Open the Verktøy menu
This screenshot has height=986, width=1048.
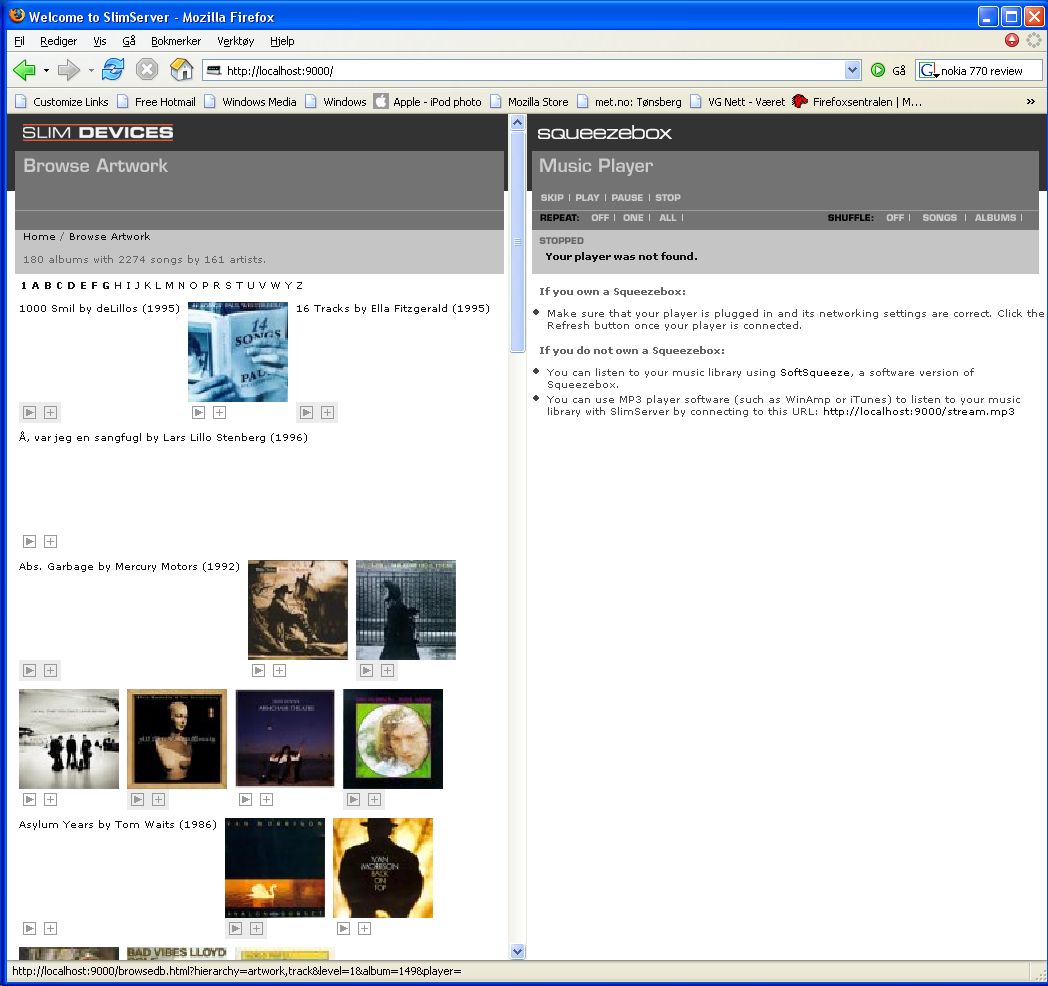[235, 41]
